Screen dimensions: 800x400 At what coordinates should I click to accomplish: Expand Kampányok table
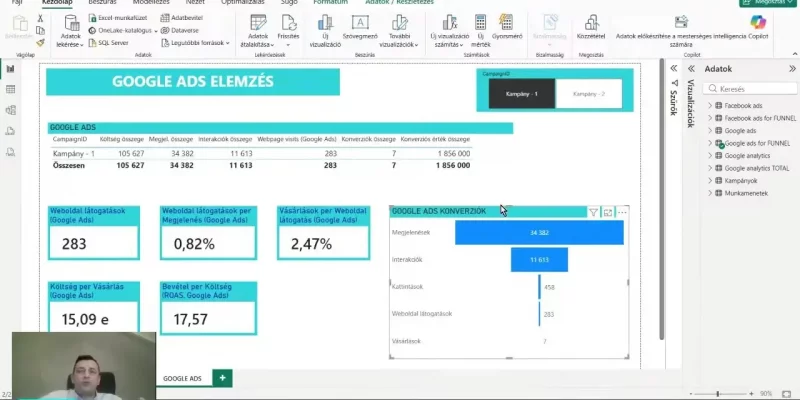tap(710, 181)
